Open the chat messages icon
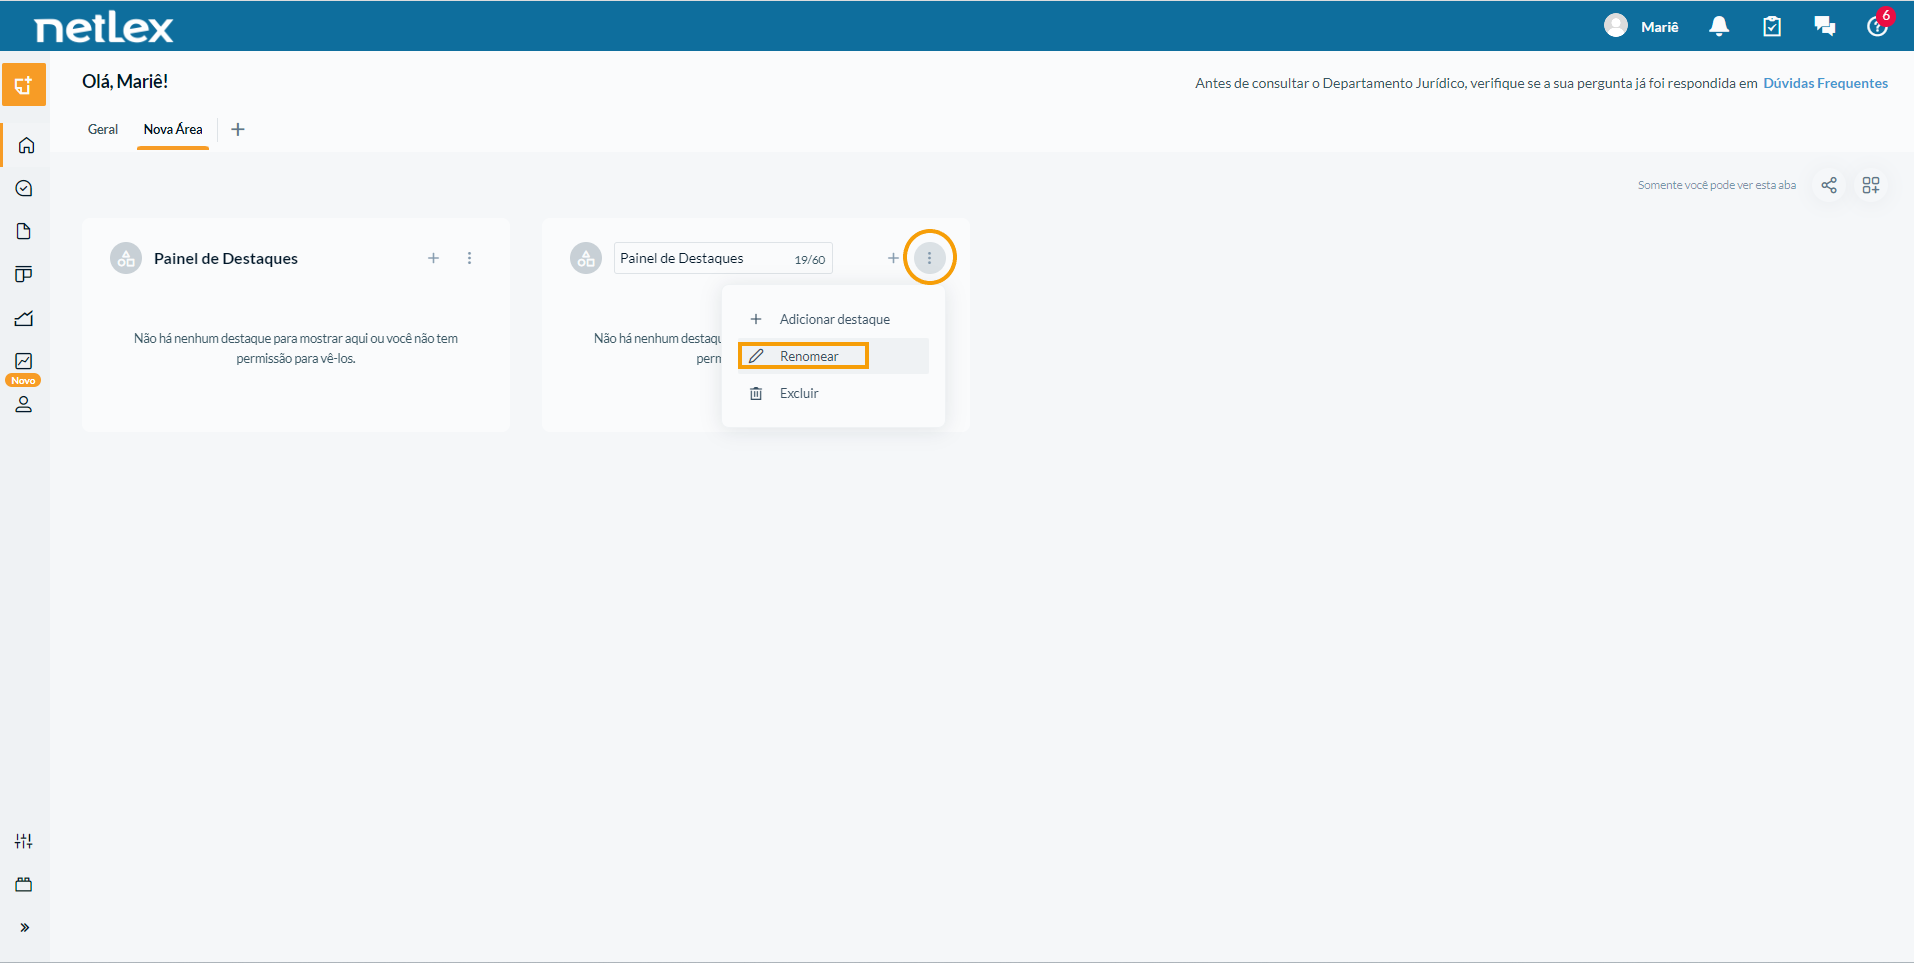 click(1825, 26)
